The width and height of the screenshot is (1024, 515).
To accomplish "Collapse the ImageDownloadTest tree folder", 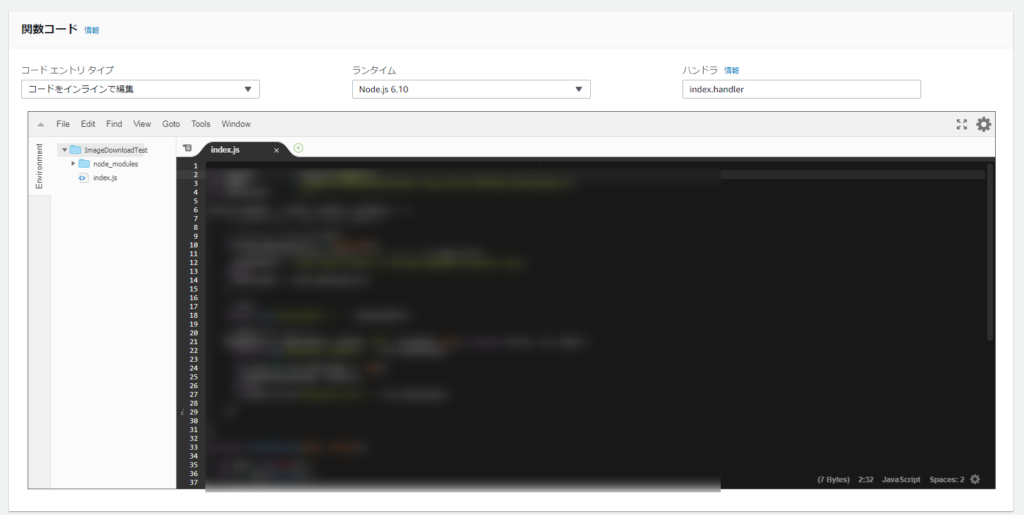I will tap(64, 149).
